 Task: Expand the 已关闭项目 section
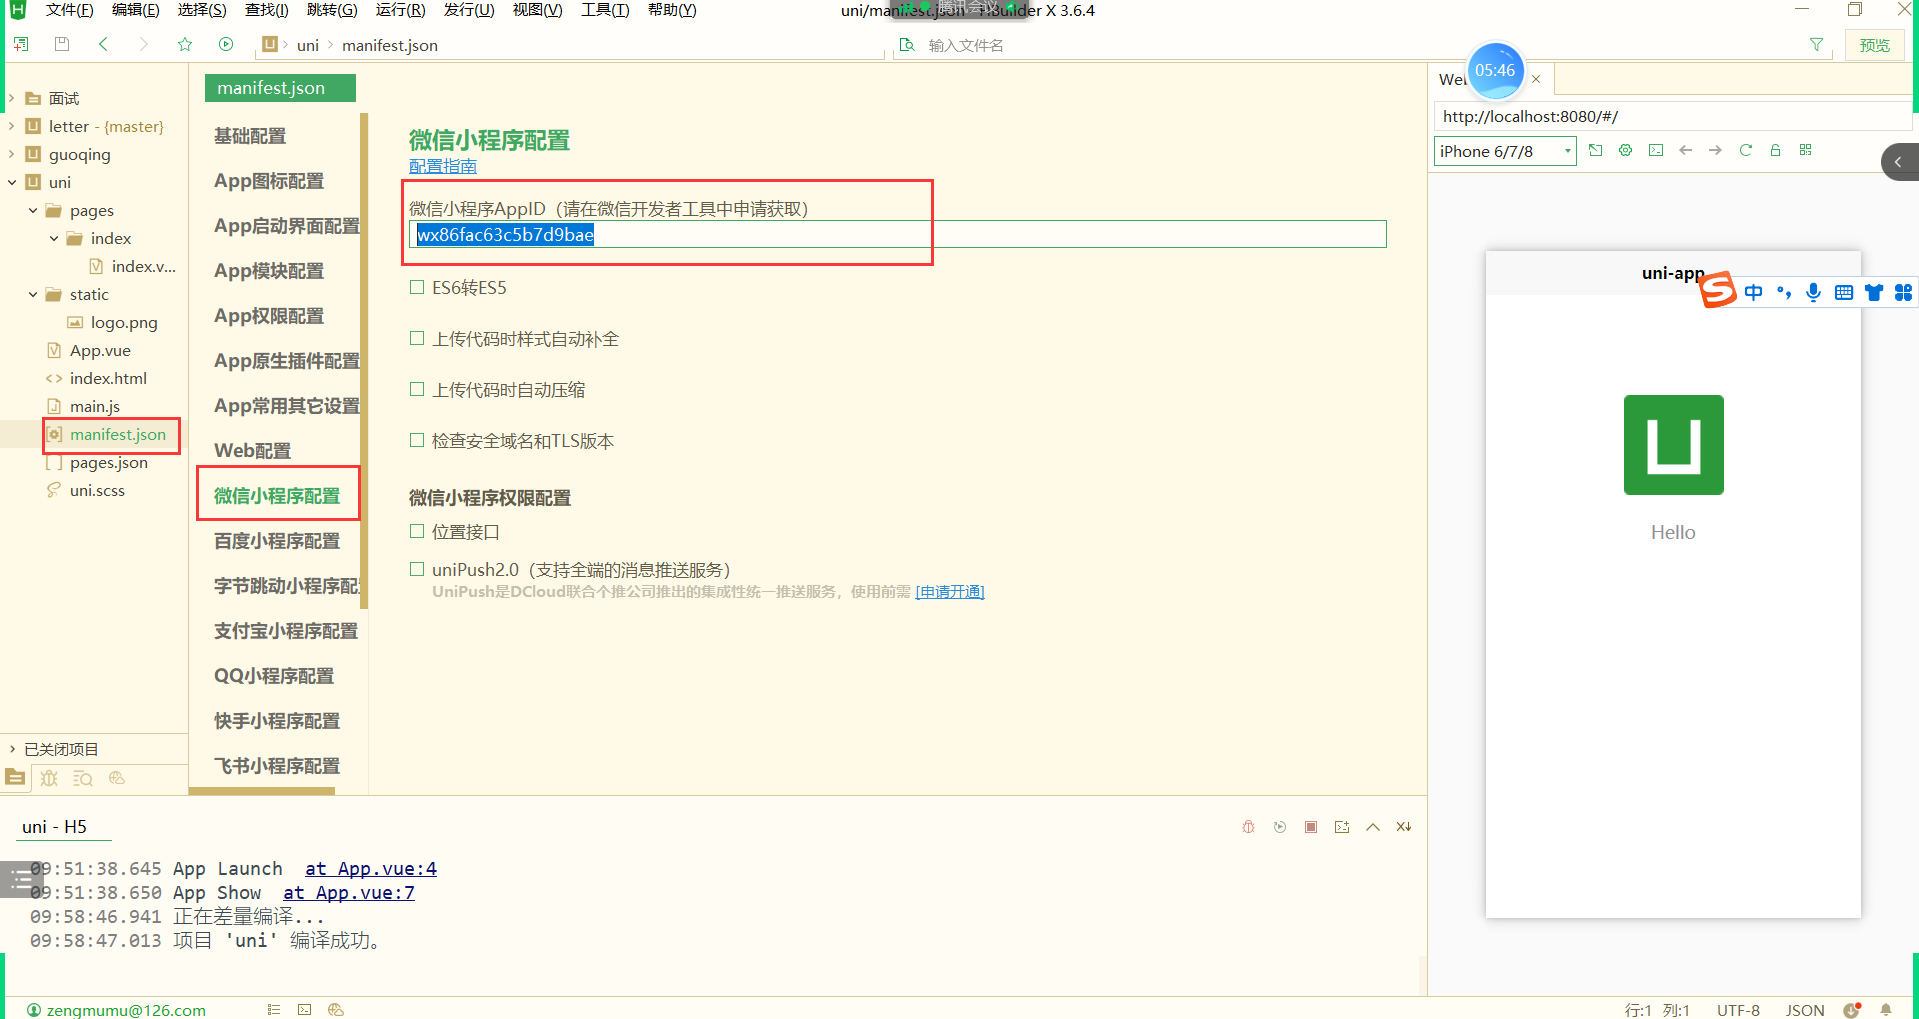point(12,749)
